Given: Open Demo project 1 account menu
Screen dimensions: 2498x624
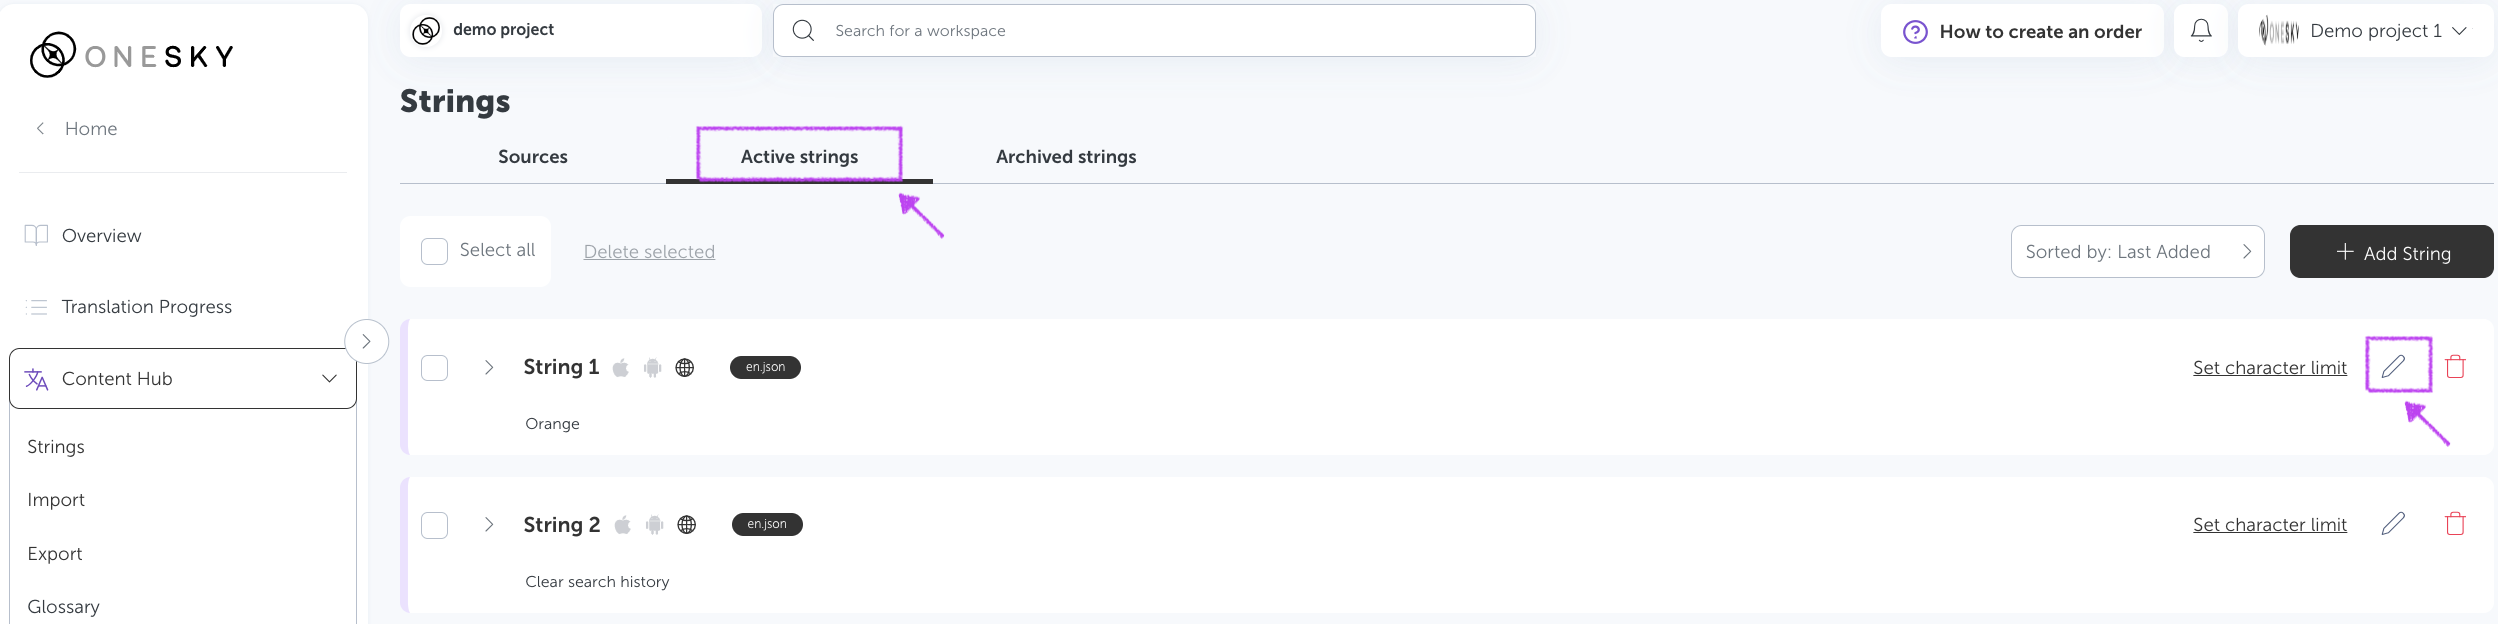Looking at the screenshot, I should pyautogui.click(x=2365, y=31).
